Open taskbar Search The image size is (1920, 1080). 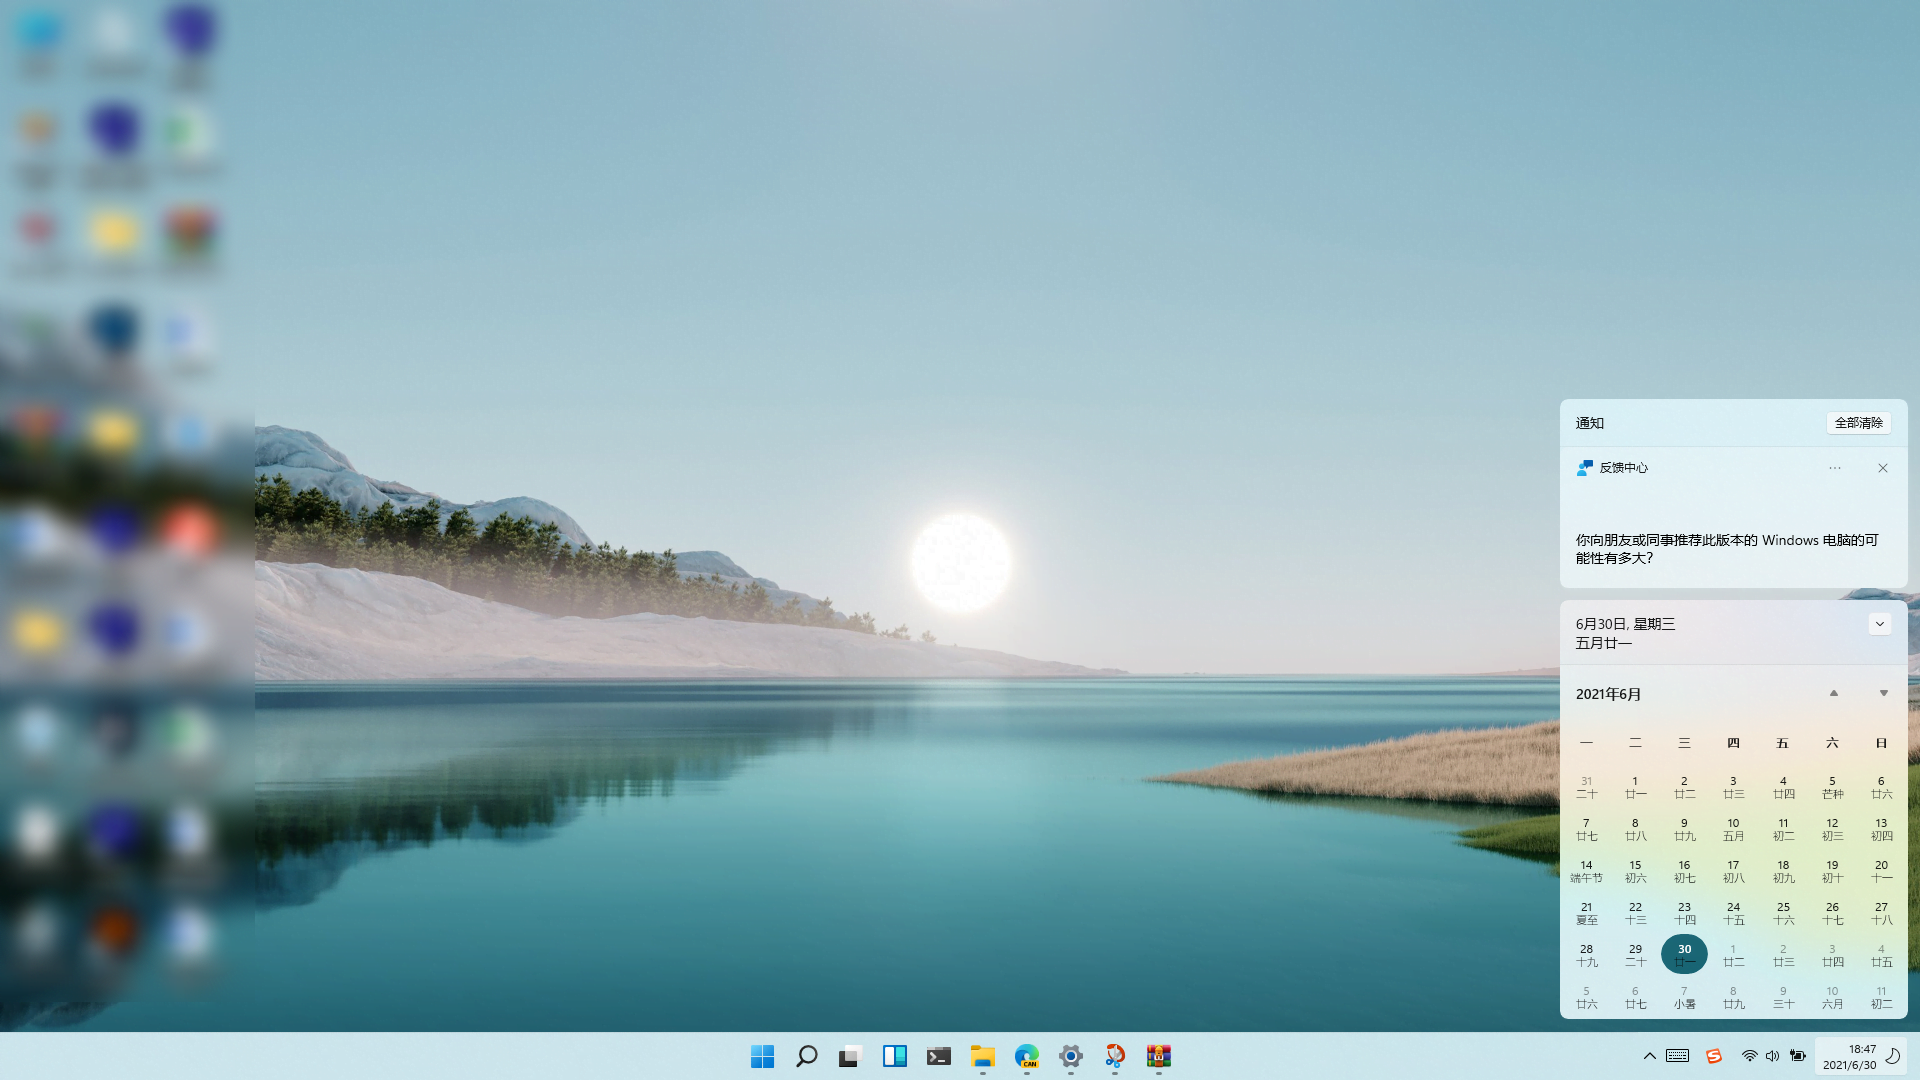[x=806, y=1056]
